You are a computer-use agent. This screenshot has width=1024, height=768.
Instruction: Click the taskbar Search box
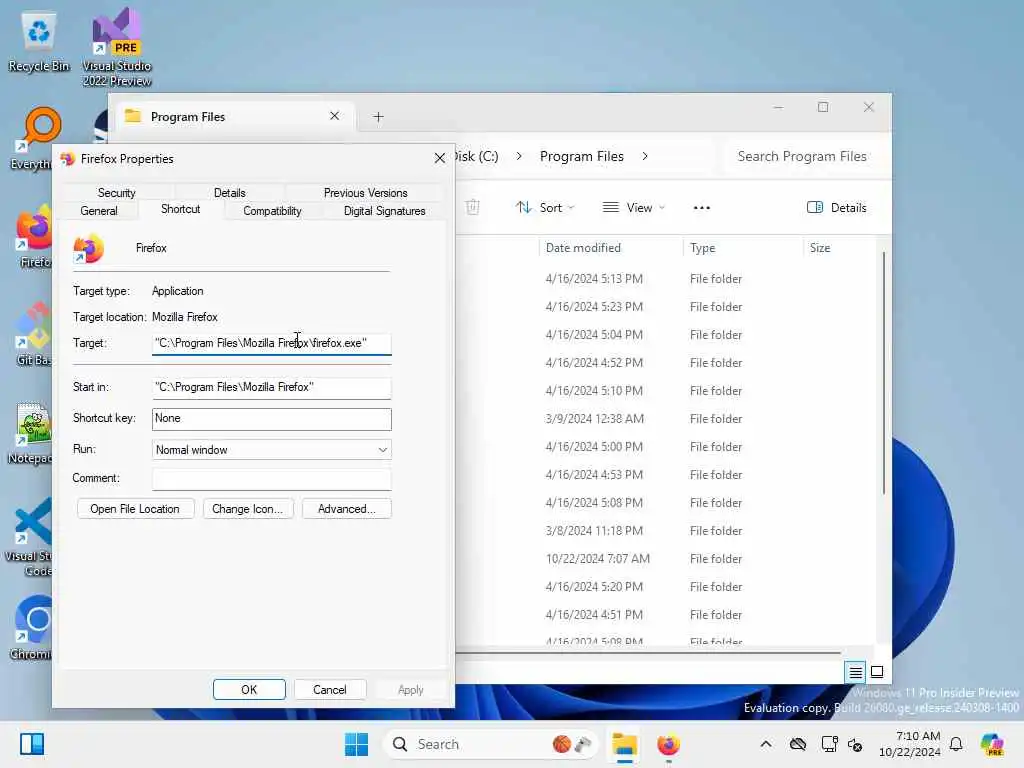click(491, 744)
